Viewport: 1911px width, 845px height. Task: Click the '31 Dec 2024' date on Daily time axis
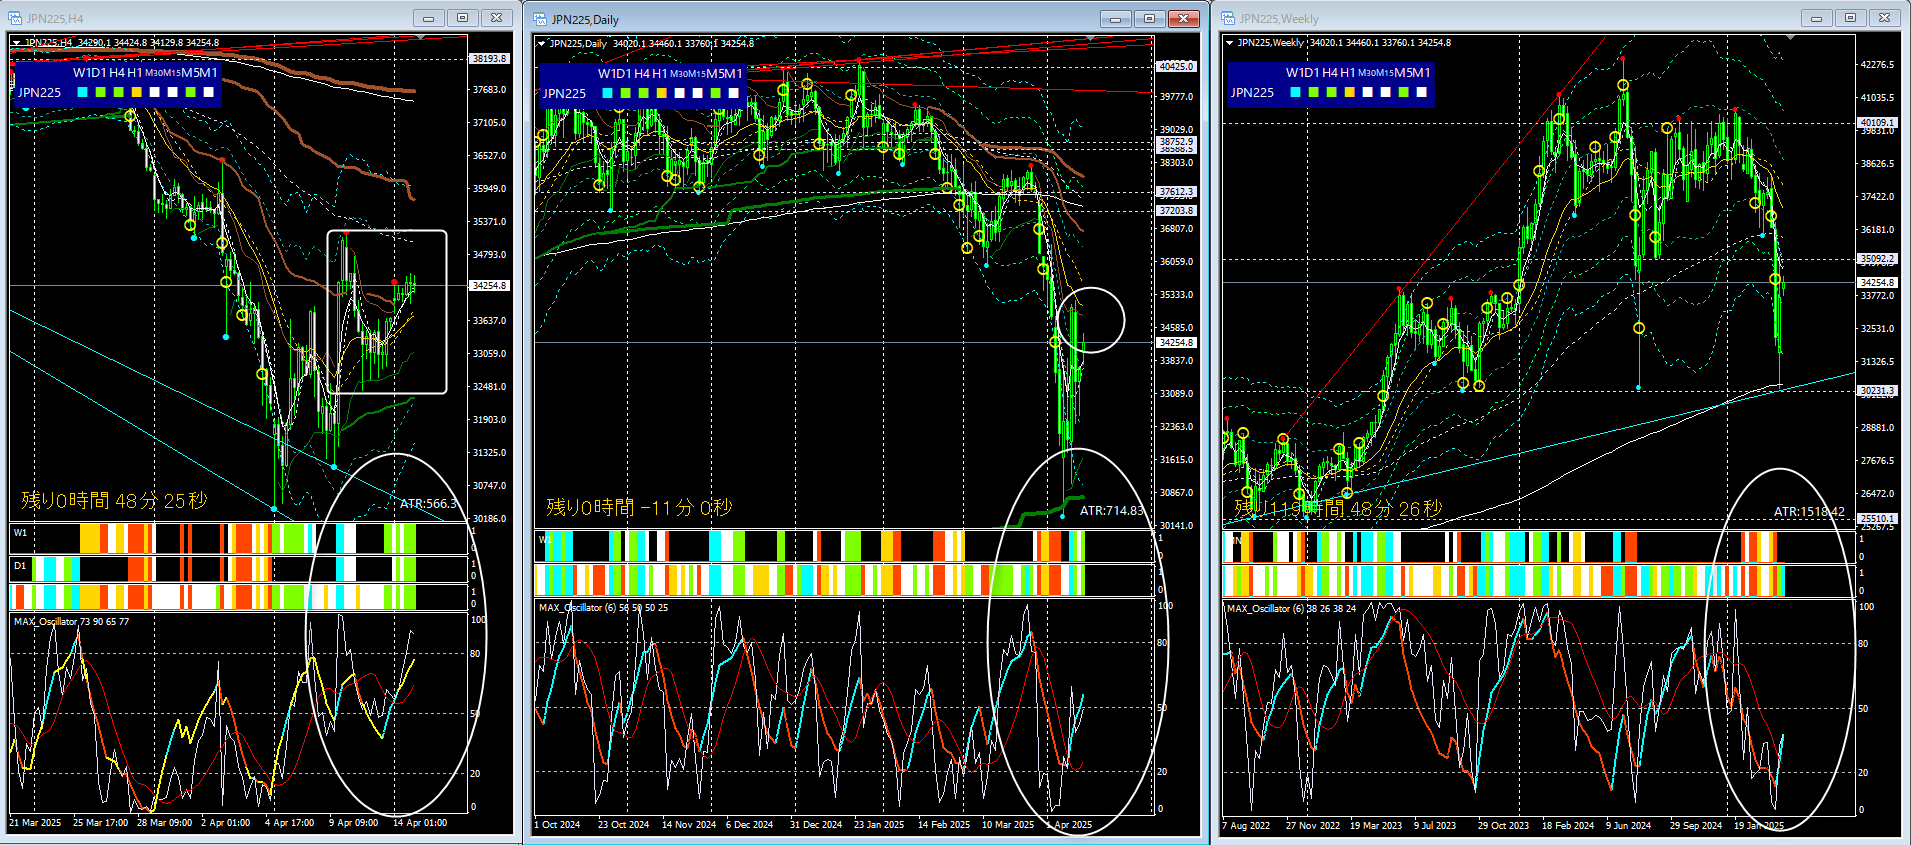816,825
